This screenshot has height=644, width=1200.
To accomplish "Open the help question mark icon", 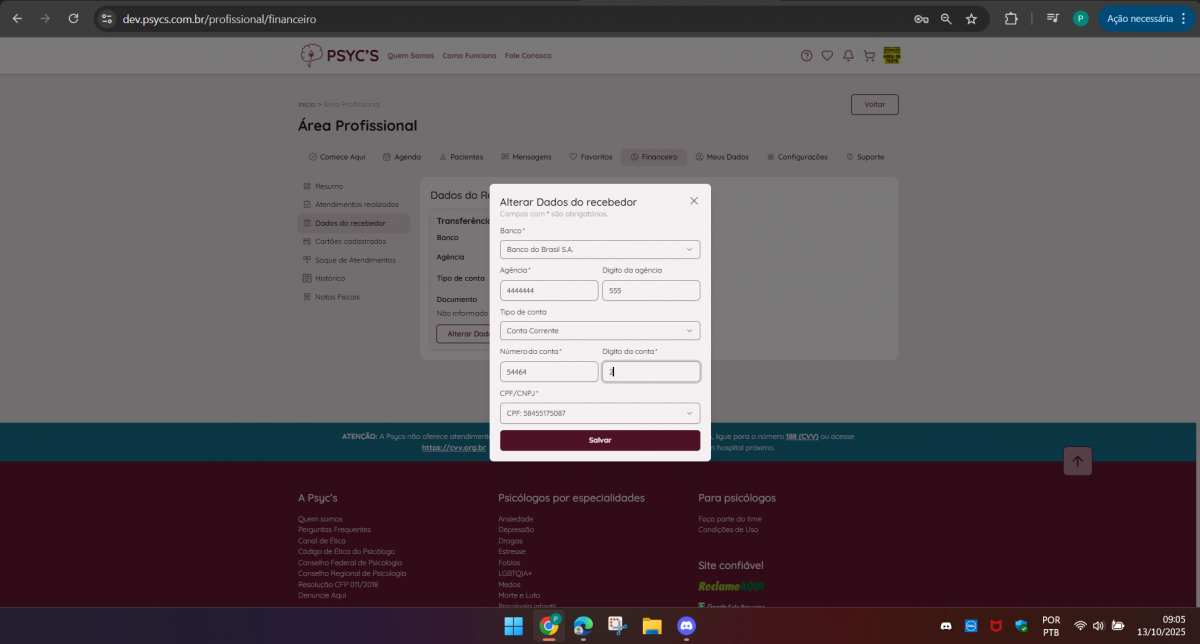I will (x=806, y=56).
